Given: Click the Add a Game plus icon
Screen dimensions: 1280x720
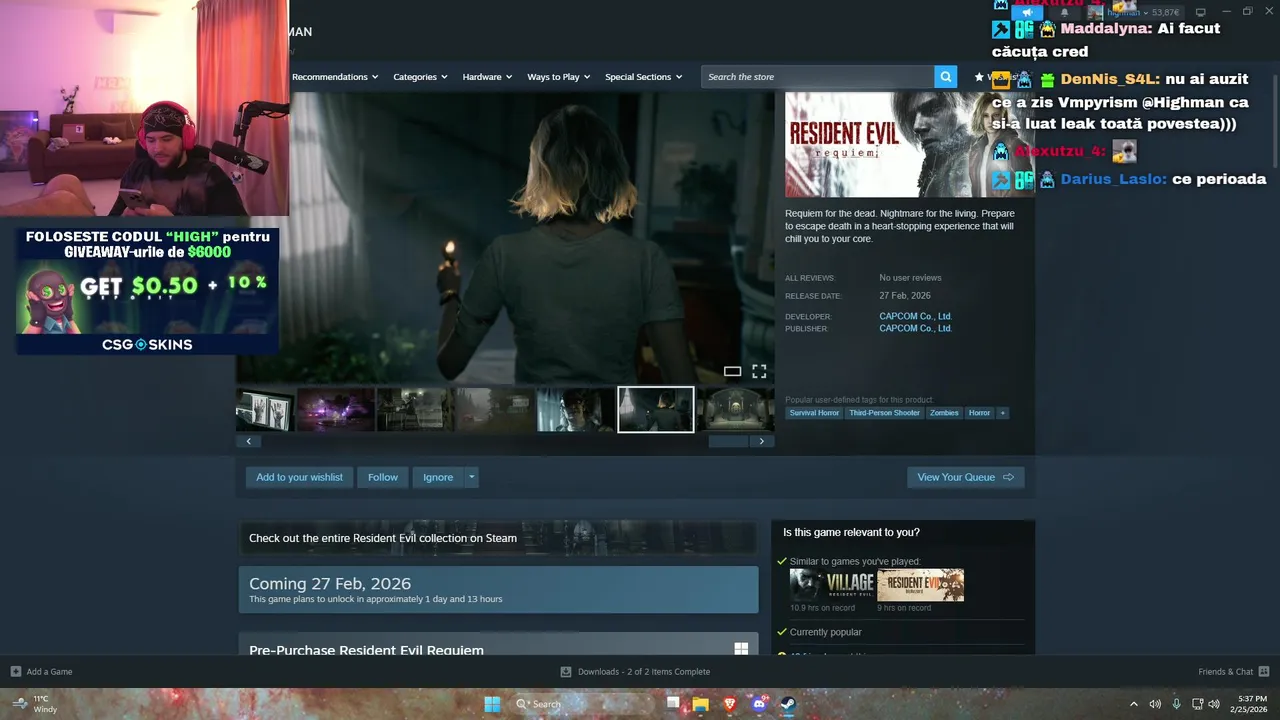Looking at the screenshot, I should [16, 672].
